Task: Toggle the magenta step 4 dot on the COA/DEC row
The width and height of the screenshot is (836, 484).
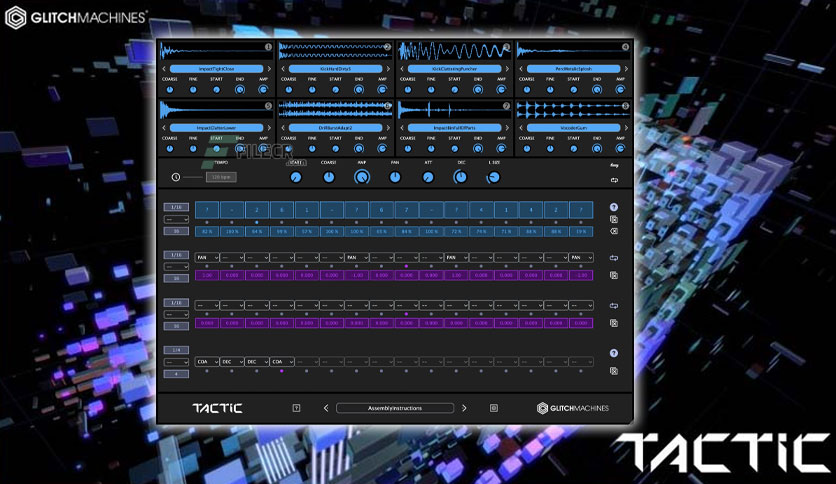Action: coord(282,371)
